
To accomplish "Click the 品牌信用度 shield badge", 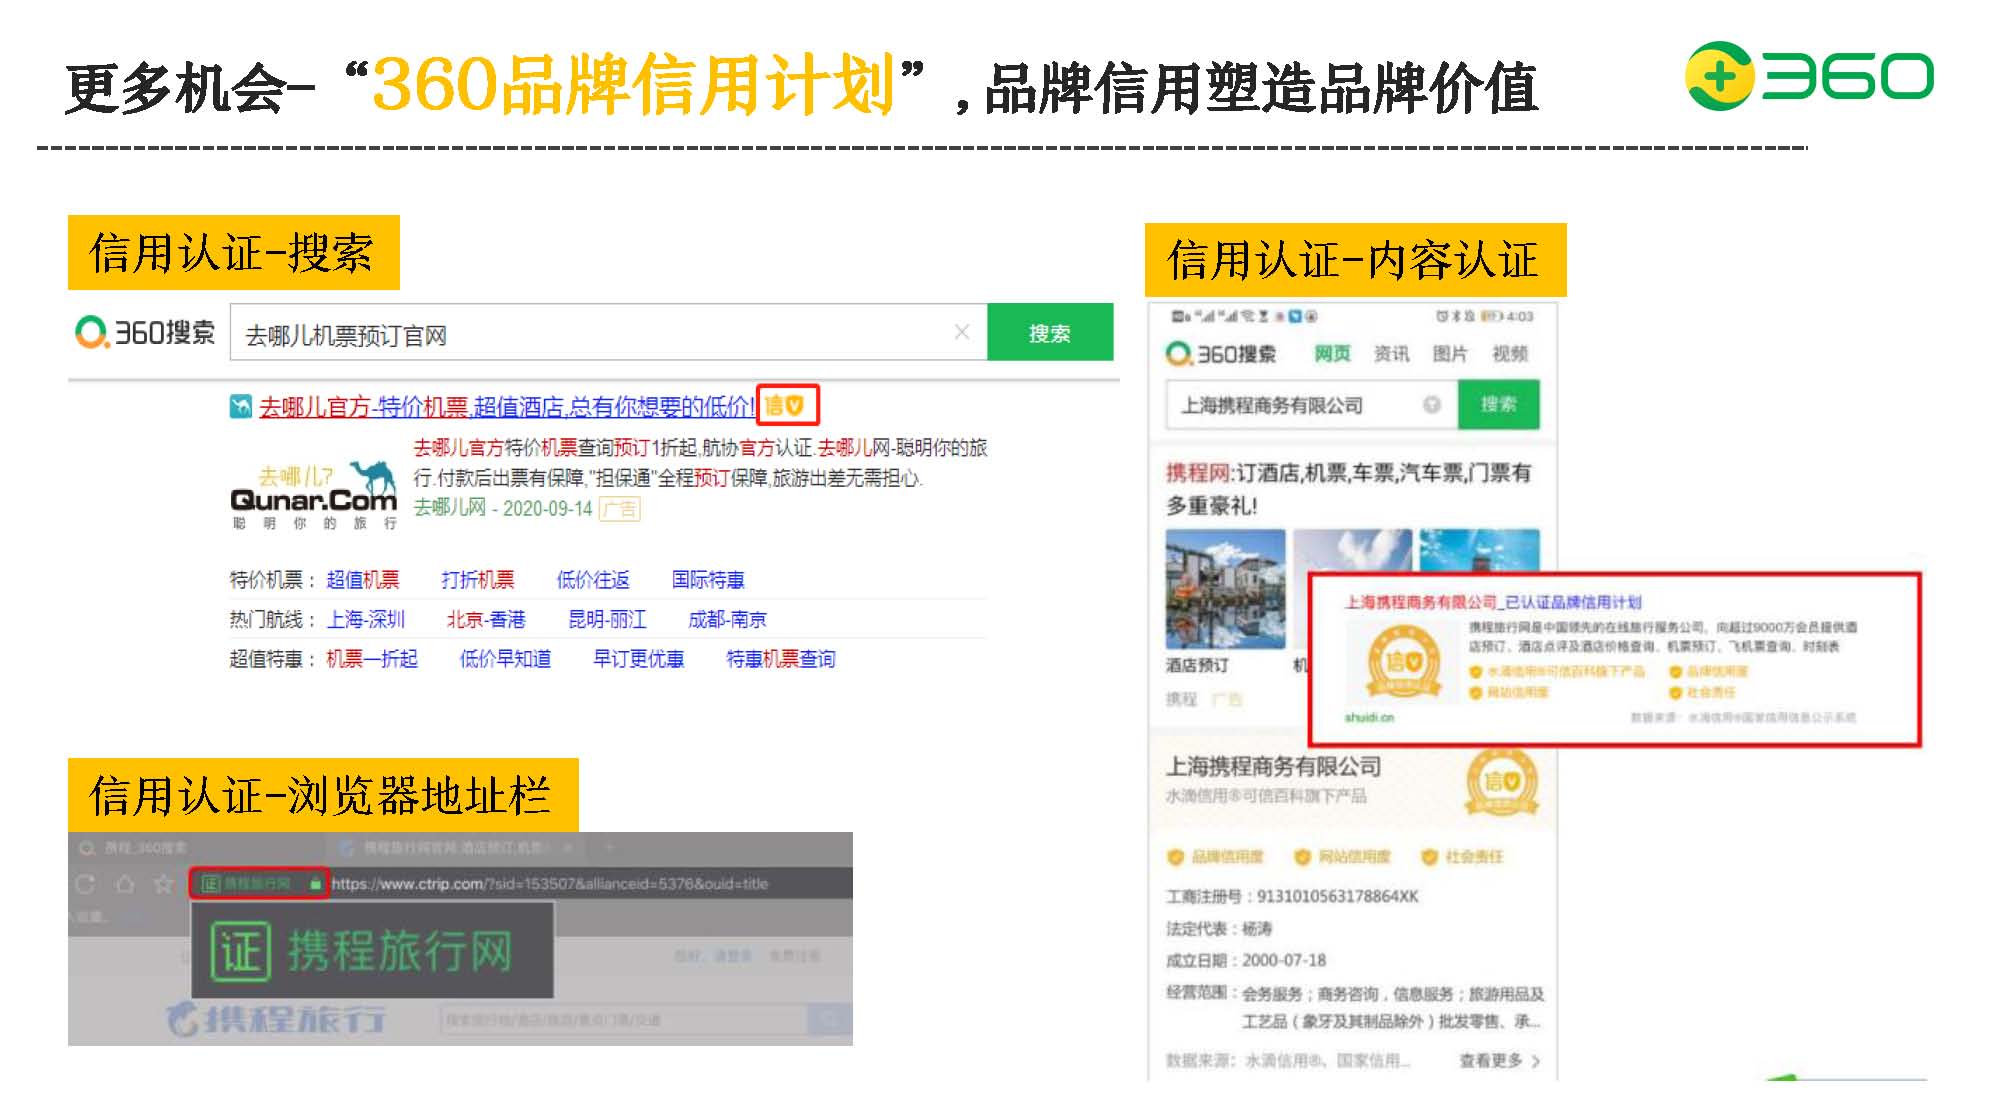I will tap(1216, 857).
